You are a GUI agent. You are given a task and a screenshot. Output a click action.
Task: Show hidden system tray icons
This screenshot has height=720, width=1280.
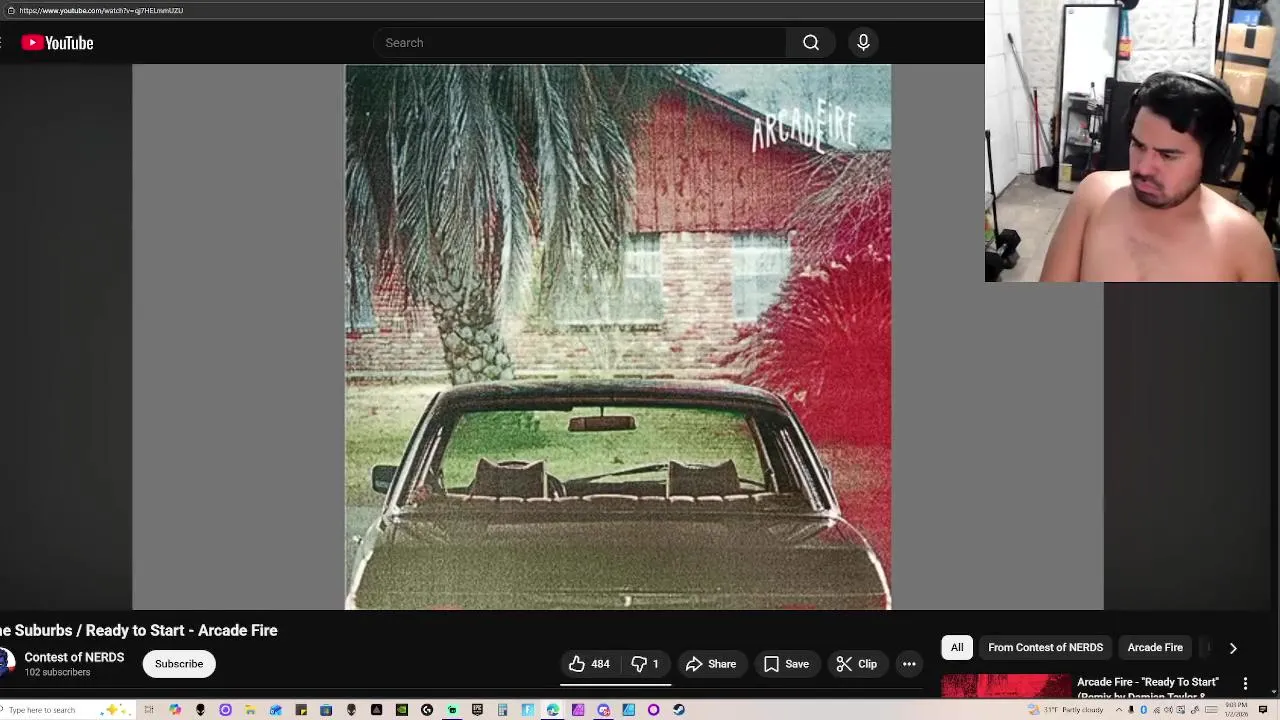click(1119, 710)
